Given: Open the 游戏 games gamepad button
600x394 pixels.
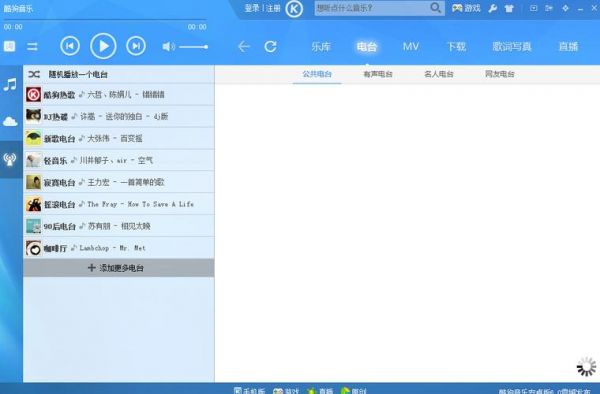Looking at the screenshot, I should 466,8.
